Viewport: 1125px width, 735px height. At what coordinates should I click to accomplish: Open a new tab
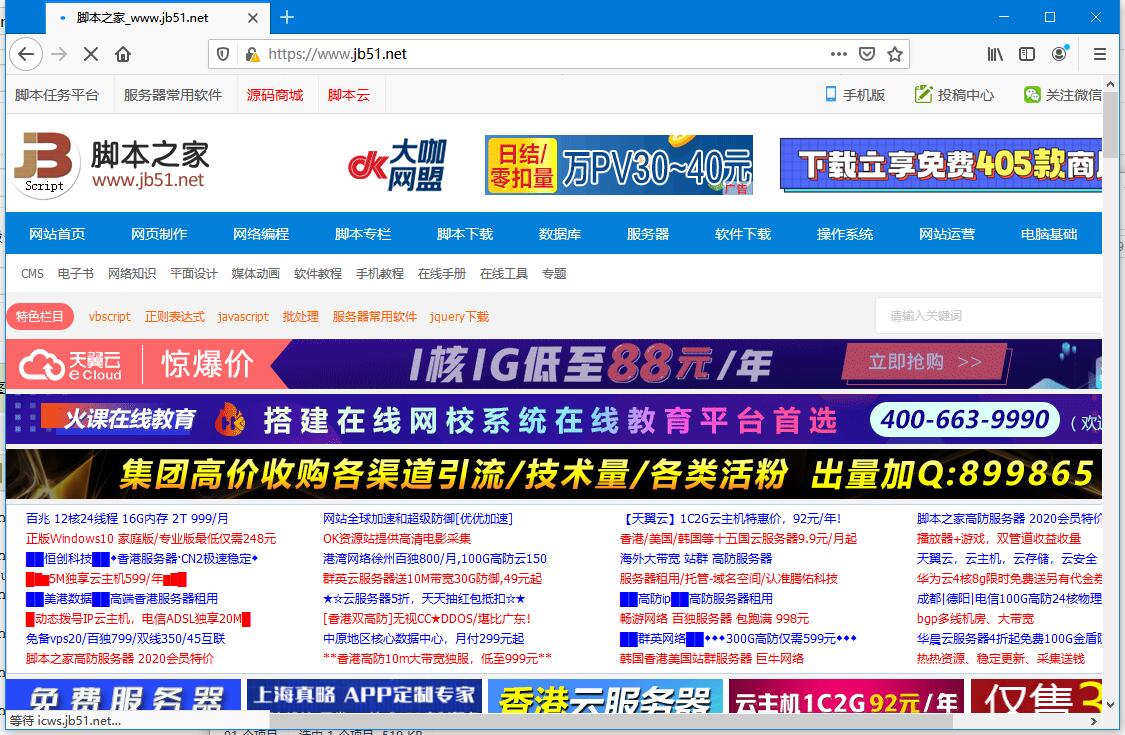pos(287,17)
